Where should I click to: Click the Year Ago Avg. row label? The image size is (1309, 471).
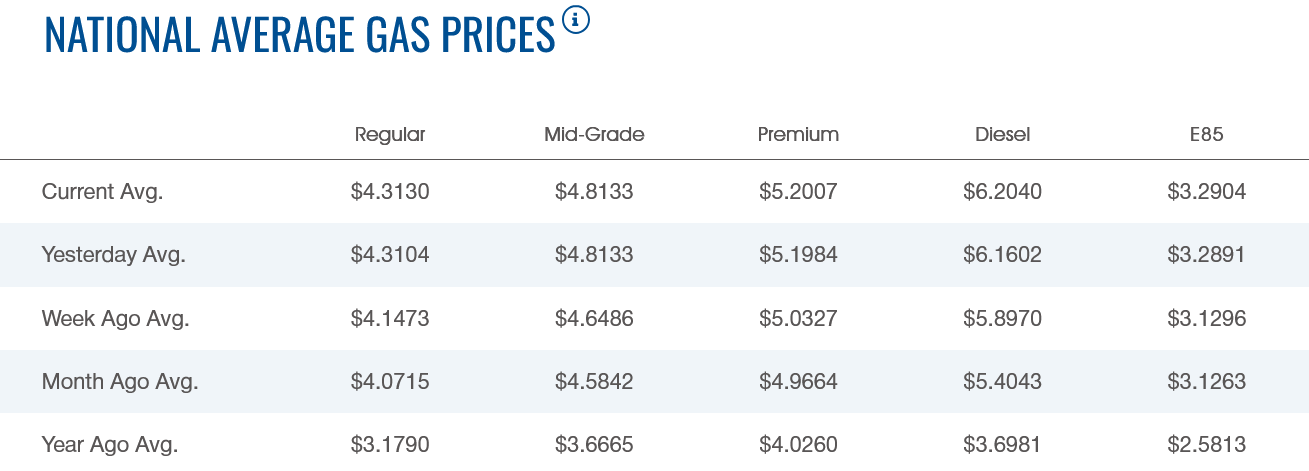coord(110,445)
